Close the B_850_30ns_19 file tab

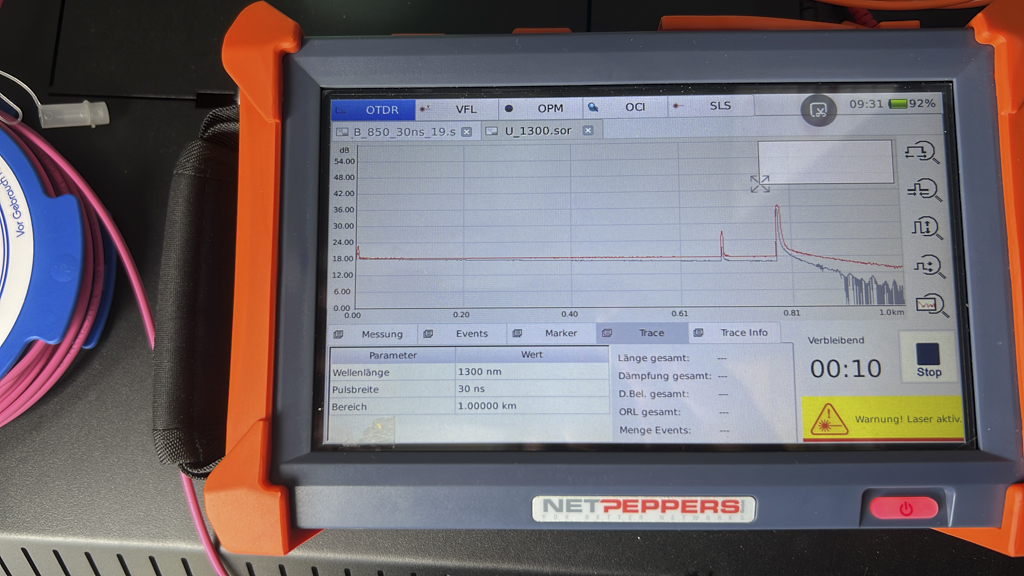(x=466, y=132)
